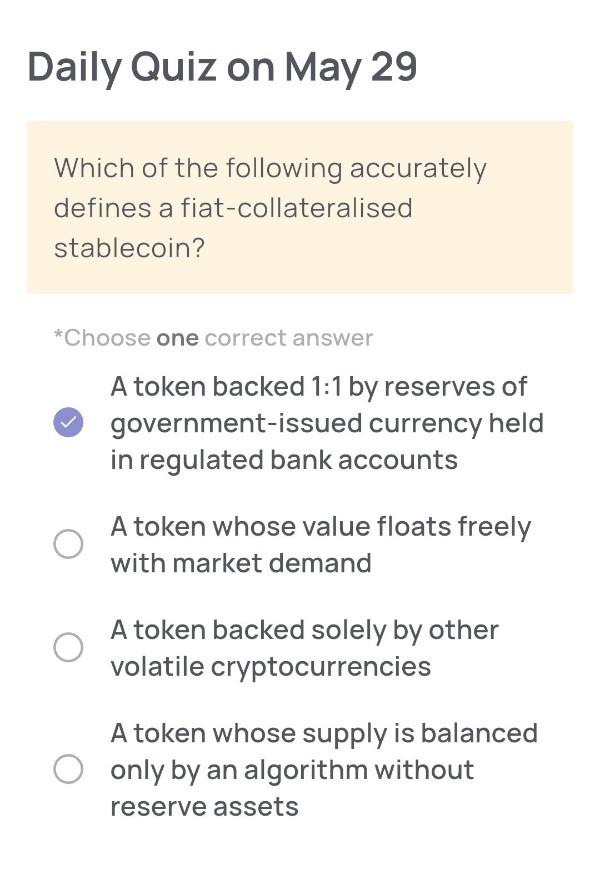Click the line 'in regulated bank accounts'
Viewport: 600px width, 874px height.
tap(284, 460)
